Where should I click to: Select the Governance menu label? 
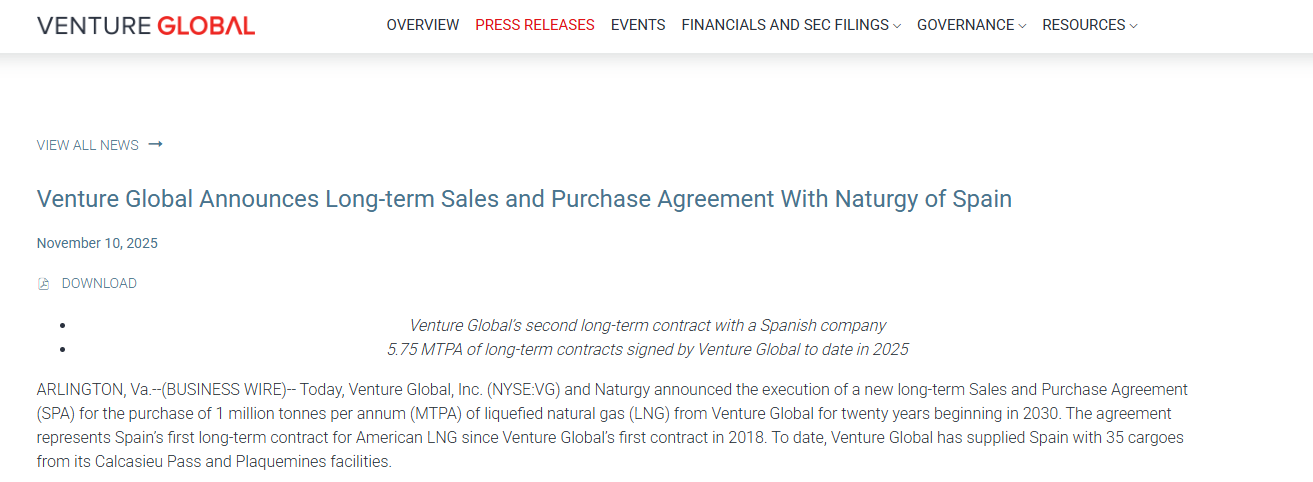(965, 25)
